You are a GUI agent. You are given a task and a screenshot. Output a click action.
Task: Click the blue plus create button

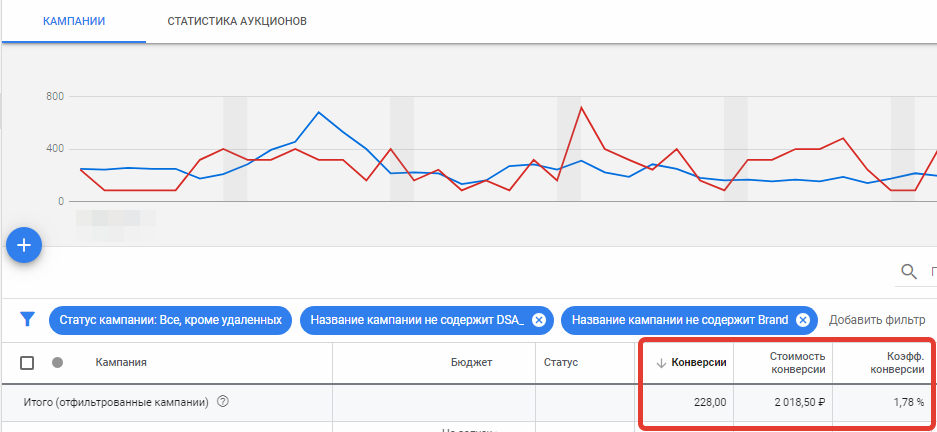[24, 245]
